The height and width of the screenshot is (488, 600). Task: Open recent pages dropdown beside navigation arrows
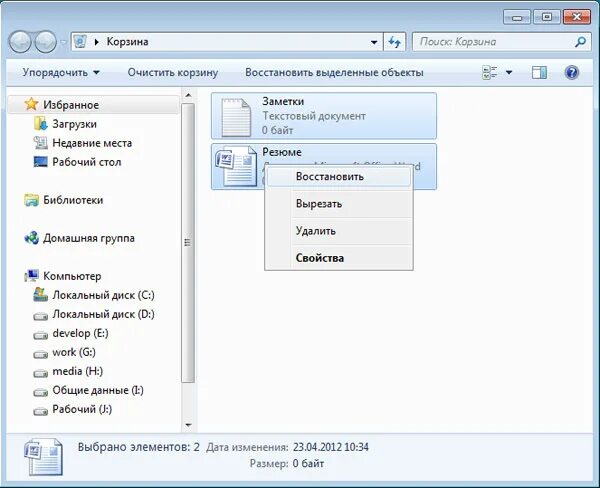(x=64, y=42)
